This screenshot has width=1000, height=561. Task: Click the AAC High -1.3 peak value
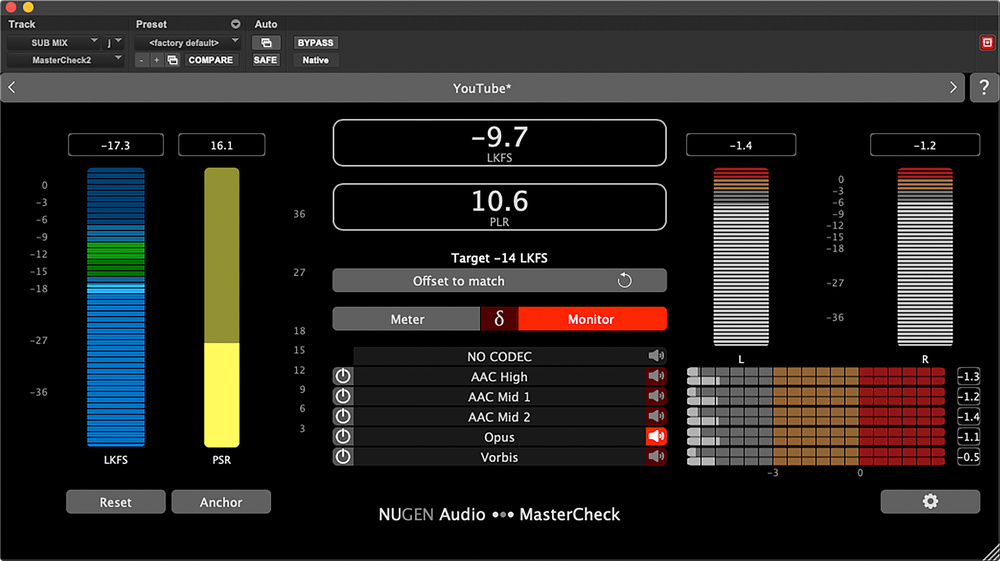[x=968, y=376]
